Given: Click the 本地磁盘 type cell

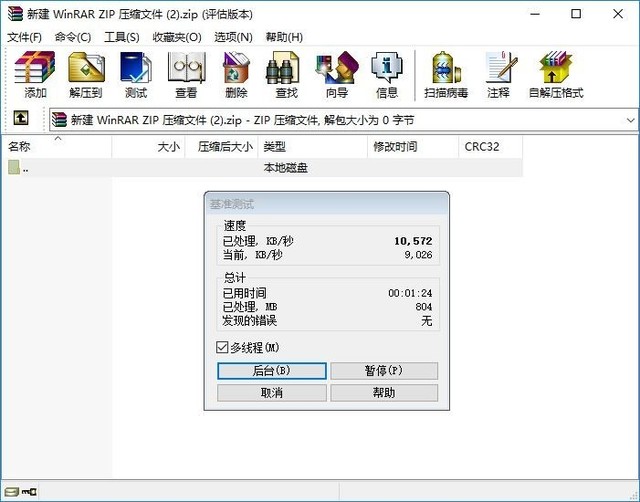Looking at the screenshot, I should 286,168.
